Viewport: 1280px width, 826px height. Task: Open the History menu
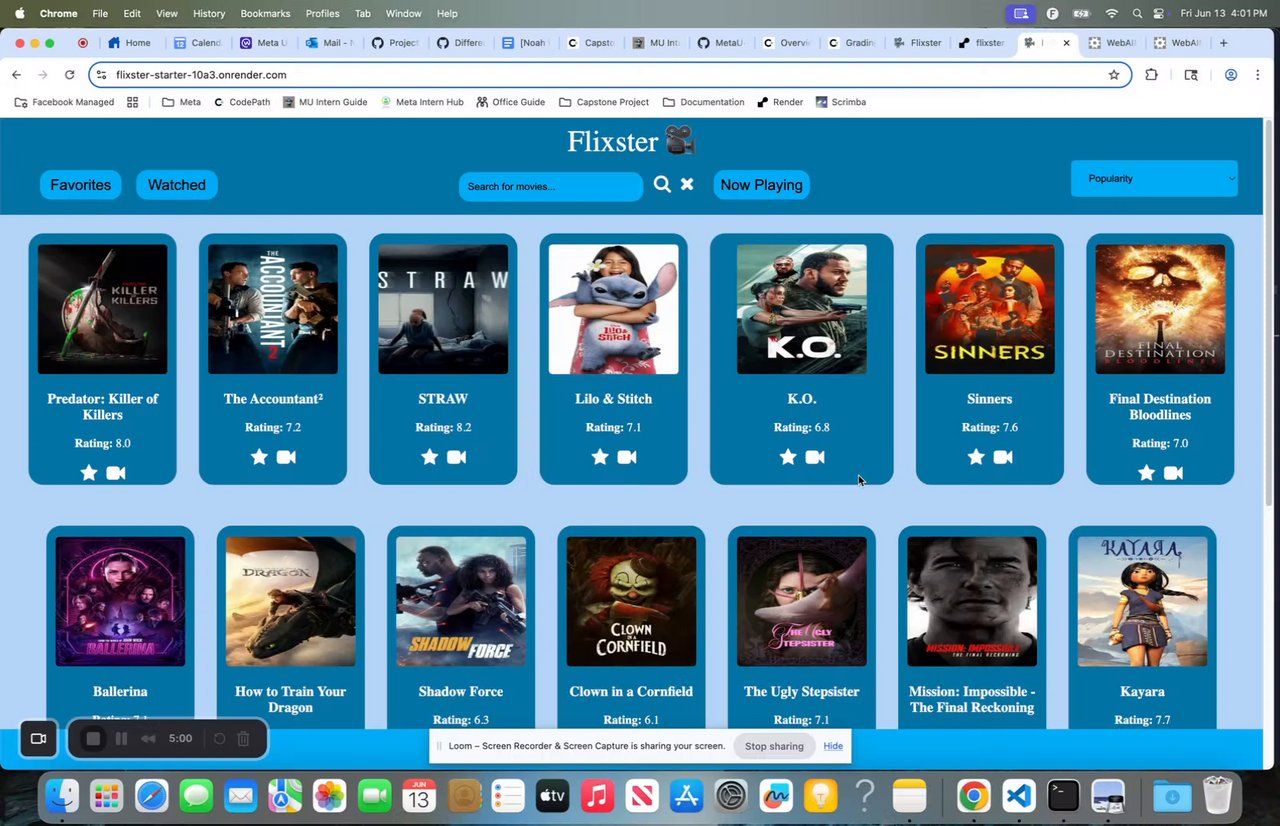(x=209, y=14)
